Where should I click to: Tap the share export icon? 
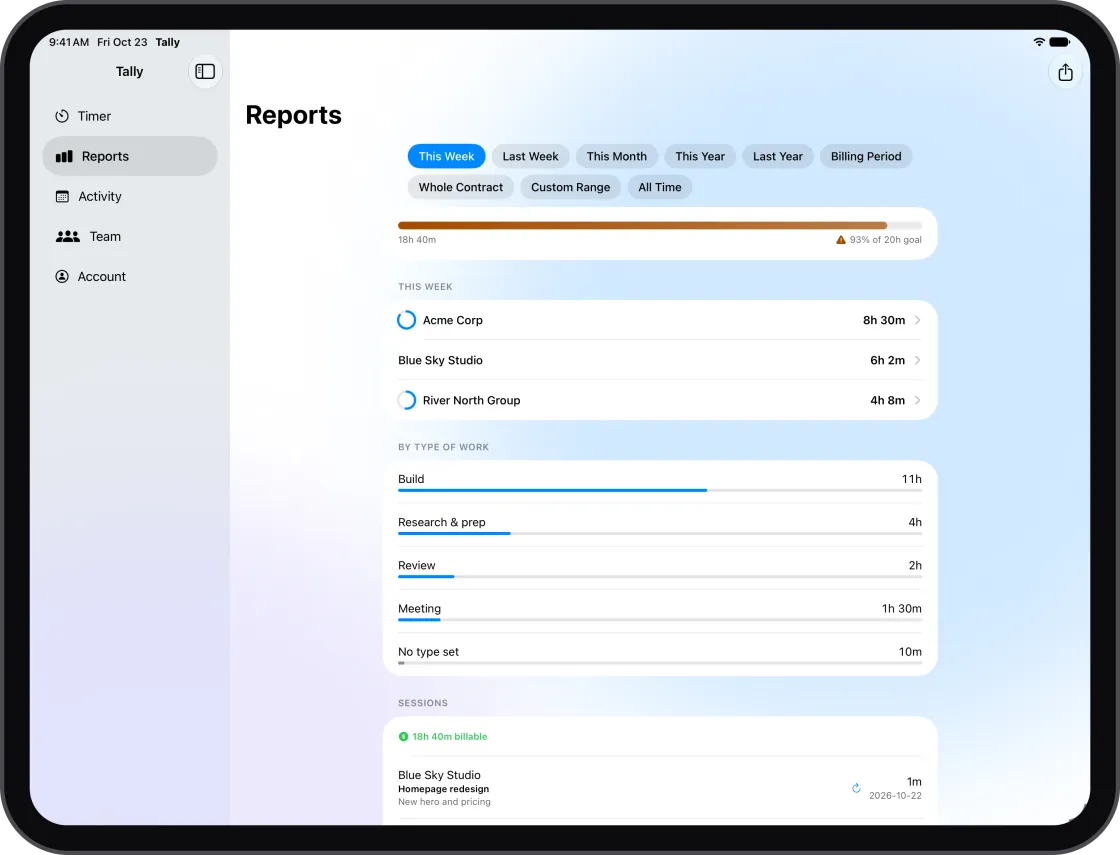tap(1065, 72)
